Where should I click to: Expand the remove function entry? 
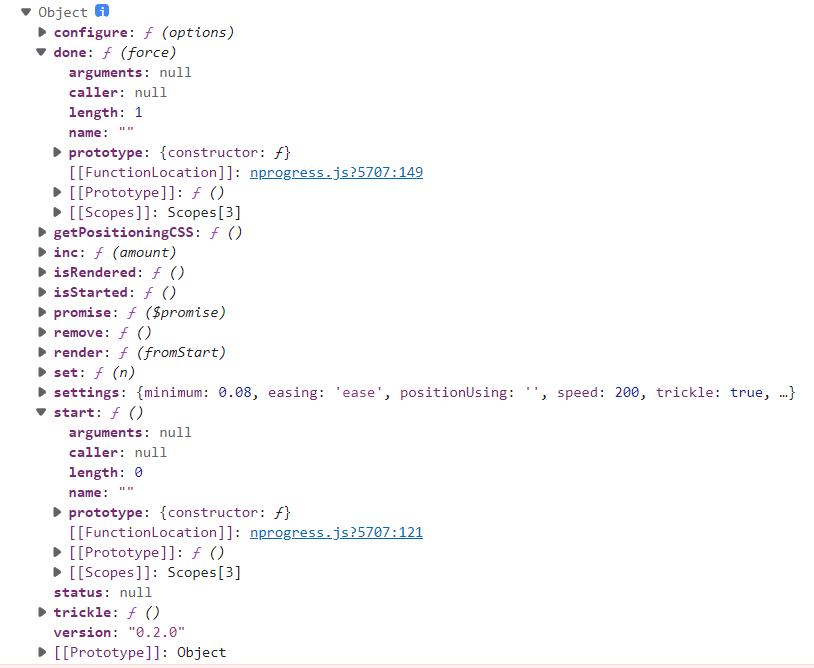pyautogui.click(x=42, y=332)
